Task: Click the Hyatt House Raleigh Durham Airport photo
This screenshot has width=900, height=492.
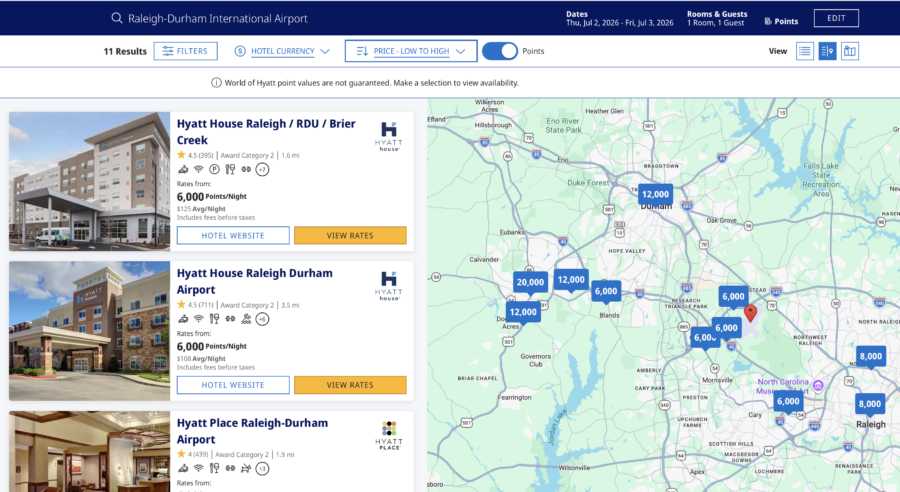Action: click(90, 331)
